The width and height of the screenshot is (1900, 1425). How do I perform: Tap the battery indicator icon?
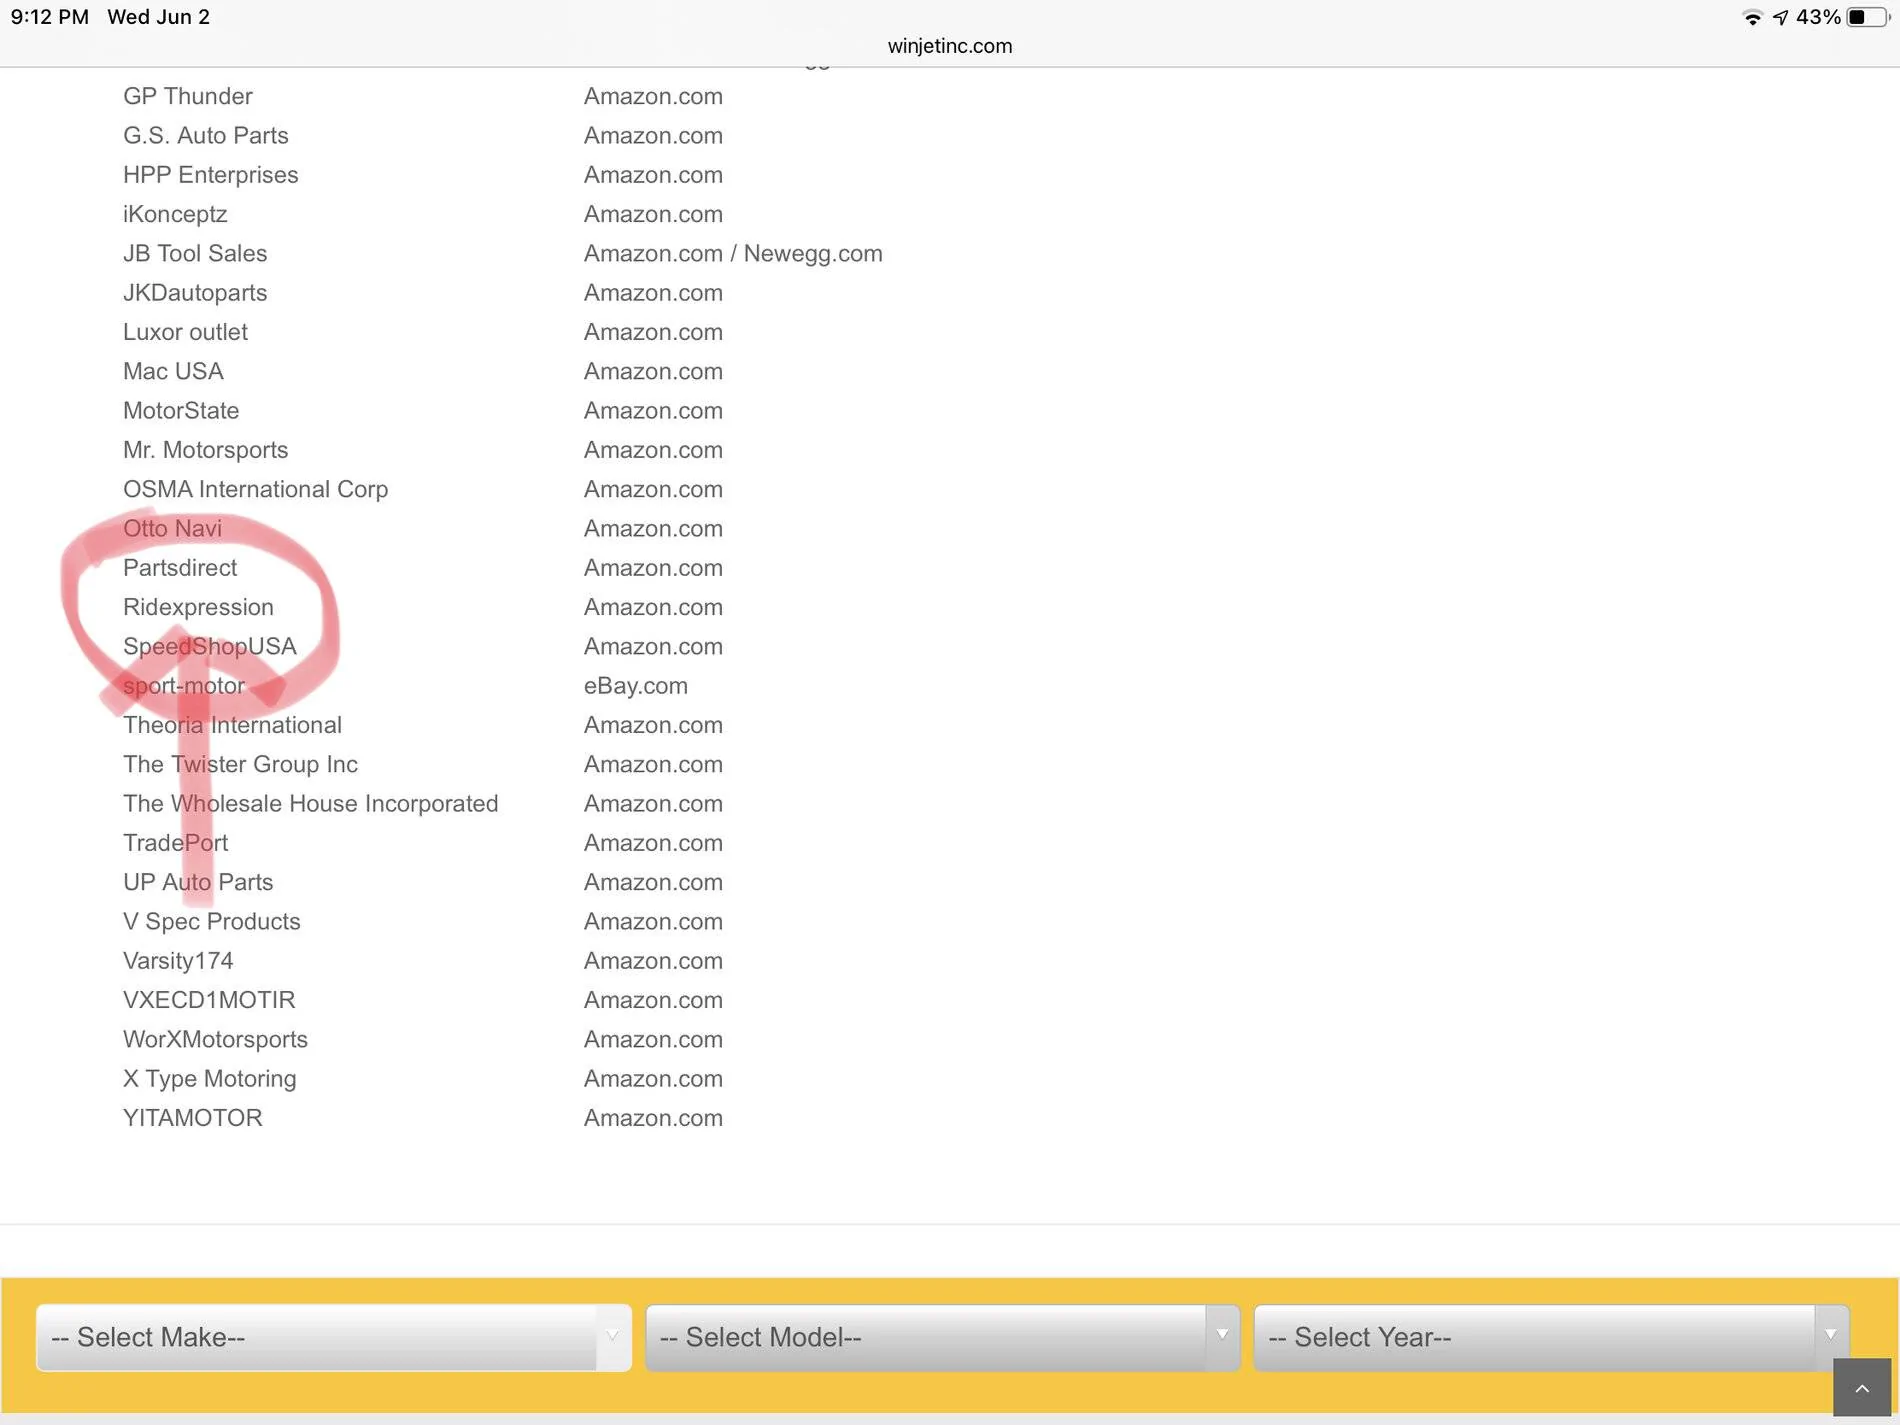pos(1867,17)
